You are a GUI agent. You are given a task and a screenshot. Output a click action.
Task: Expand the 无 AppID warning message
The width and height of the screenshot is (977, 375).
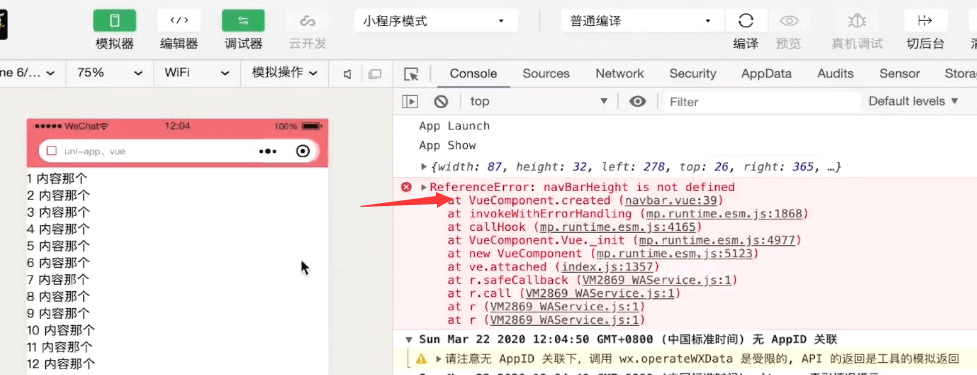click(x=438, y=359)
